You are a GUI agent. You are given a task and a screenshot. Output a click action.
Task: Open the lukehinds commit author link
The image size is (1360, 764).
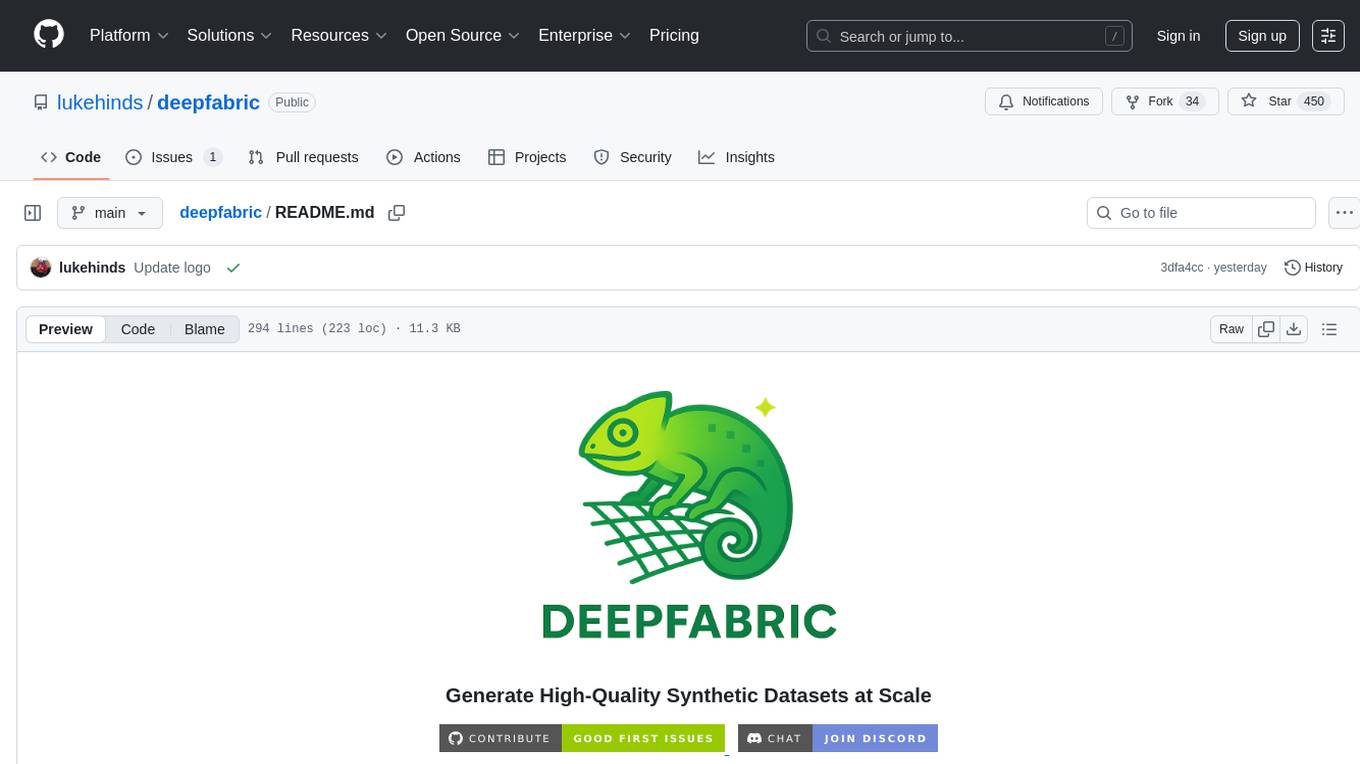tap(92, 268)
